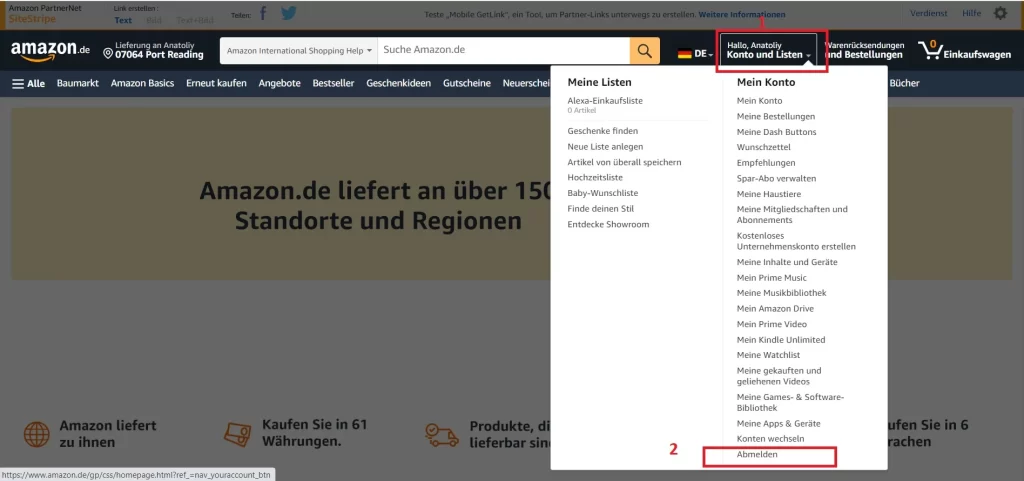Open Meine Mitgliedschaften und Abonnements
Screen dimensions: 1024x481
pyautogui.click(x=792, y=215)
